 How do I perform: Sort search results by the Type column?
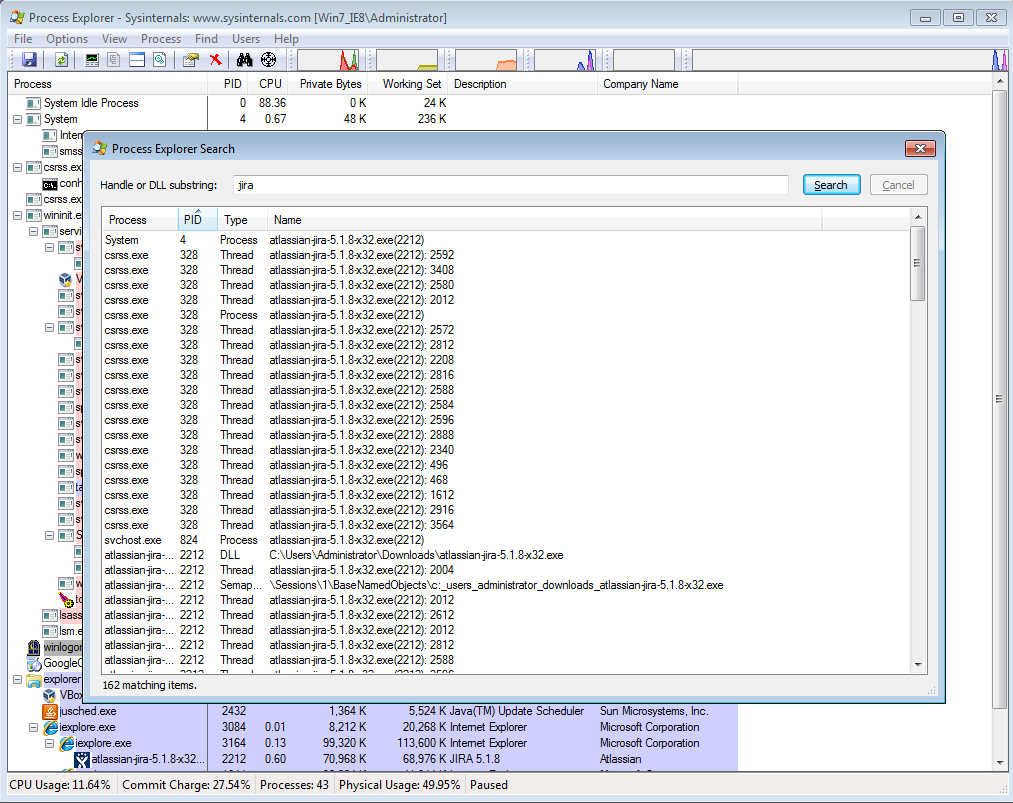point(242,220)
